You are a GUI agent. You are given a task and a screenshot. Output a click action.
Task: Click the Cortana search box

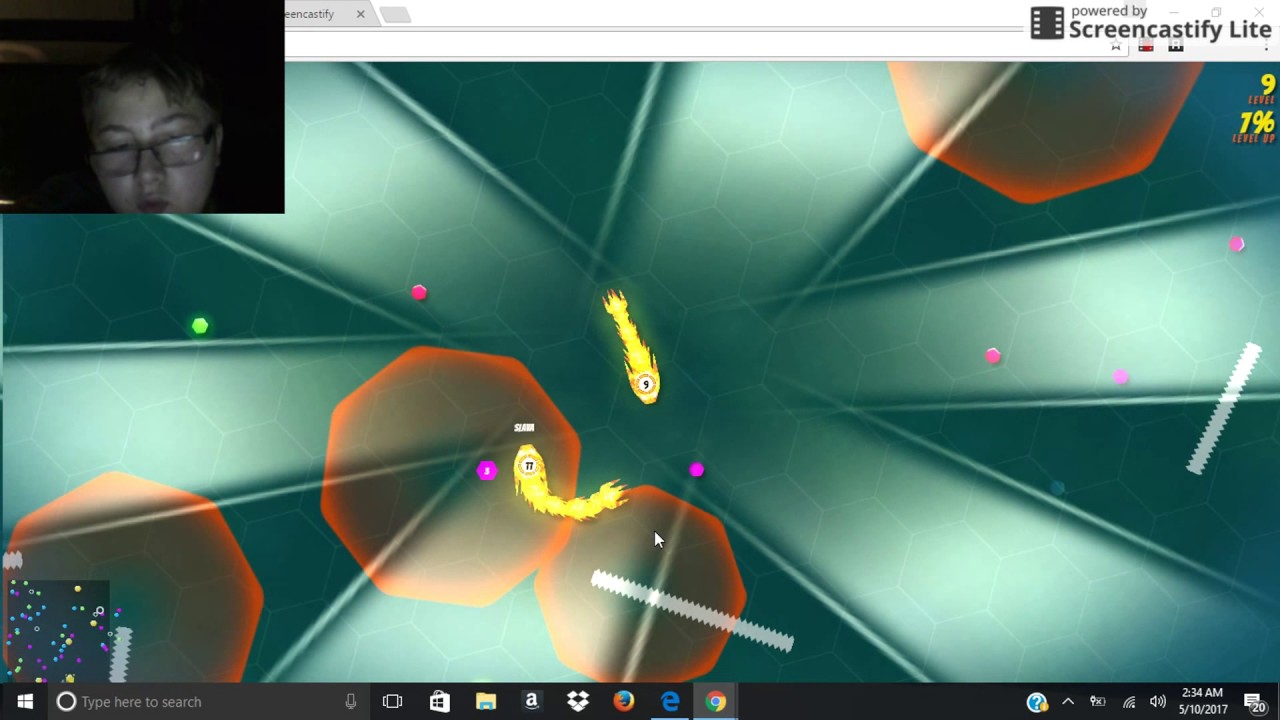[207, 701]
